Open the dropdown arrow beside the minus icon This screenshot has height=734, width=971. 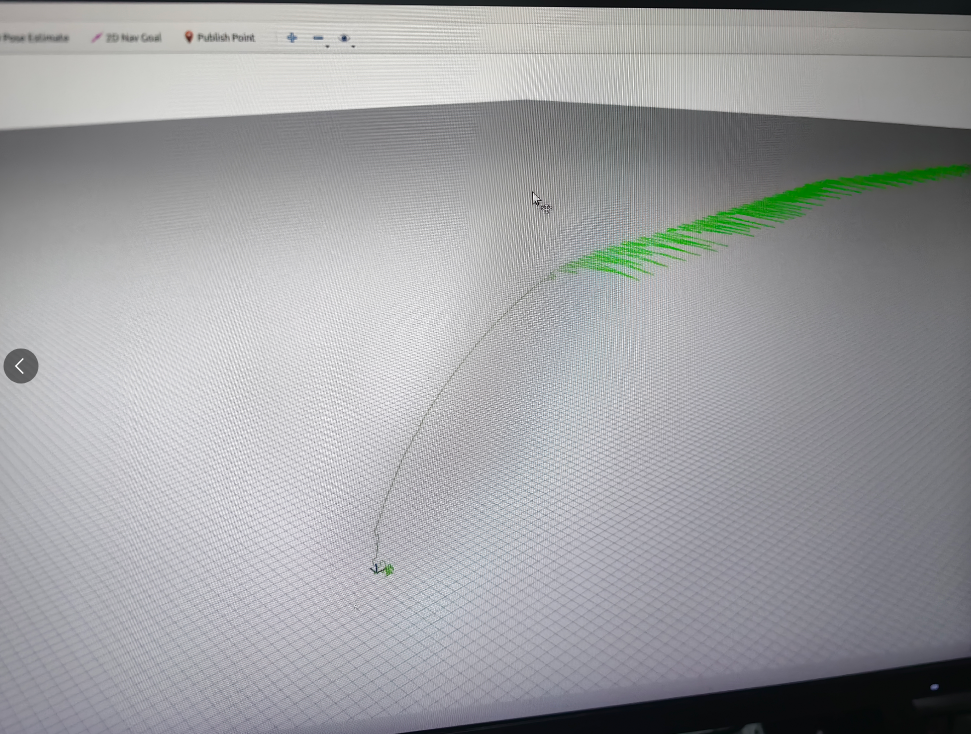[328, 46]
